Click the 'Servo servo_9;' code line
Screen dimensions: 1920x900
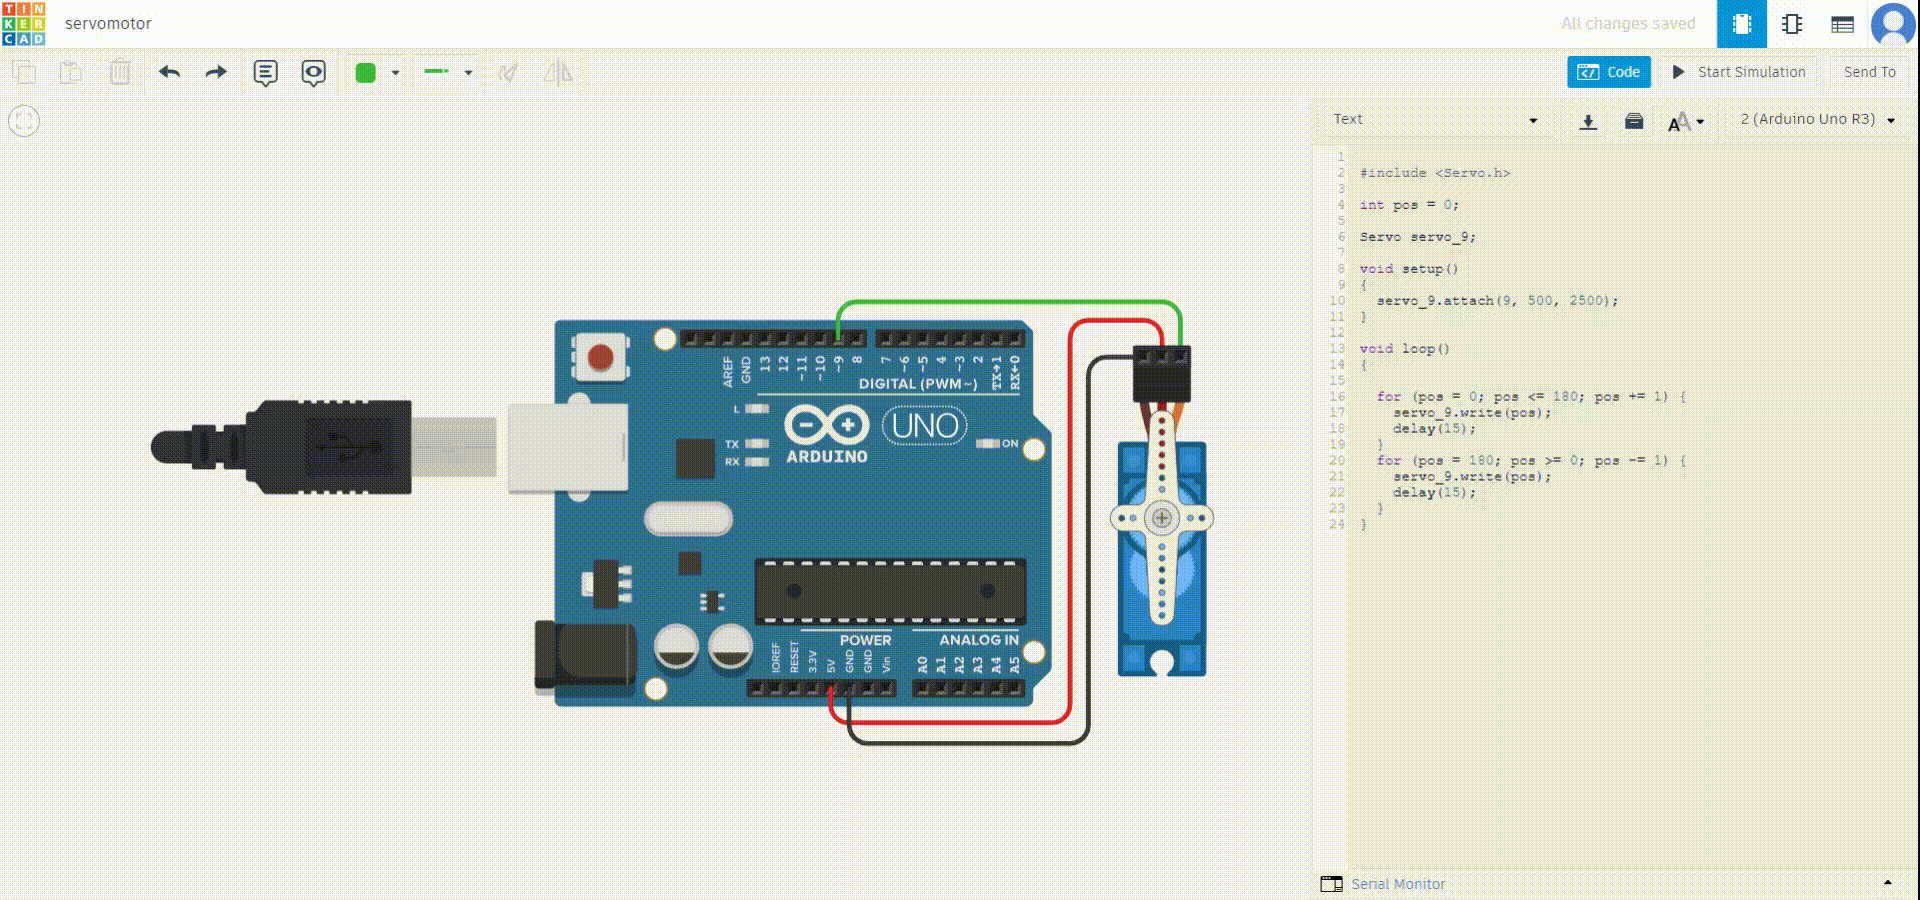(1417, 237)
